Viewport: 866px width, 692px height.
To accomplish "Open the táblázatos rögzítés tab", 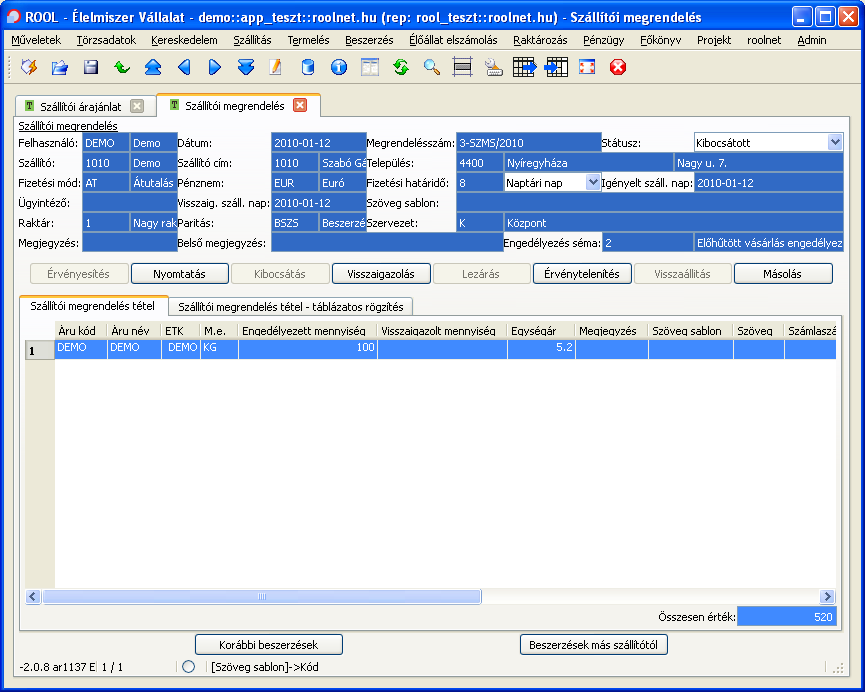I will coord(291,307).
